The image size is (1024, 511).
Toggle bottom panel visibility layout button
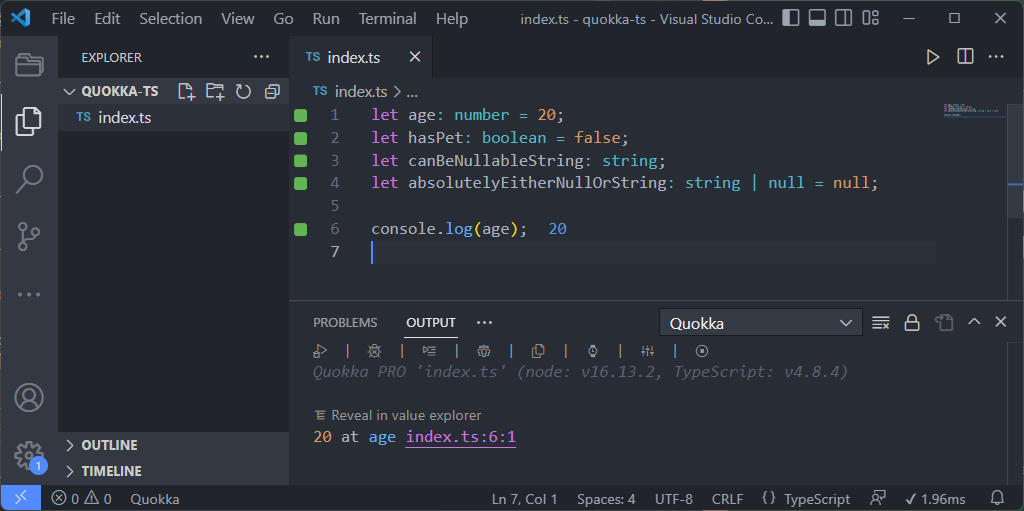coord(817,18)
